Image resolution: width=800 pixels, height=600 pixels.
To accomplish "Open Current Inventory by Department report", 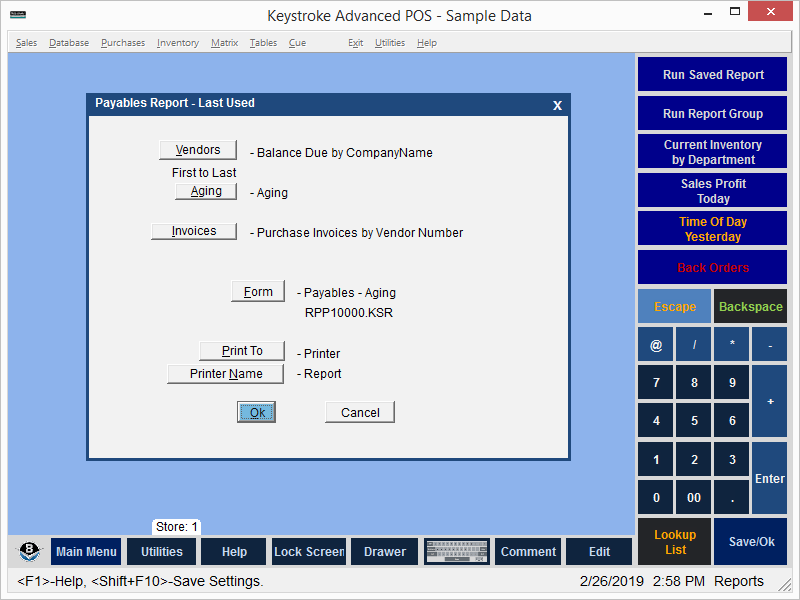I will (713, 152).
